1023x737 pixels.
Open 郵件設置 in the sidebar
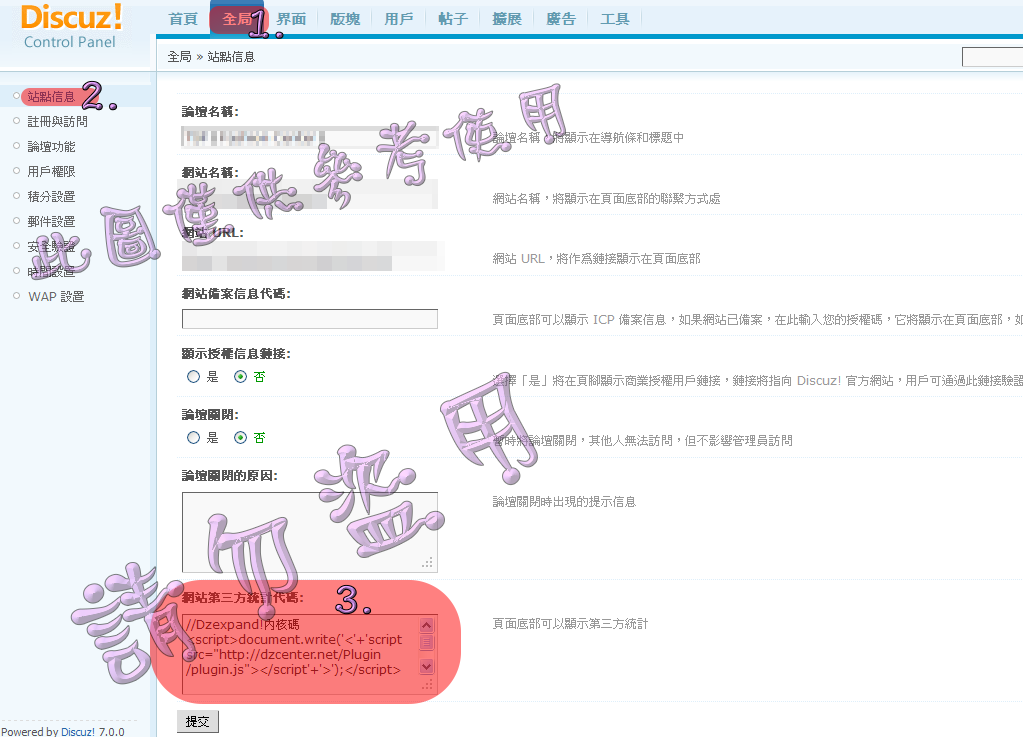coord(51,222)
